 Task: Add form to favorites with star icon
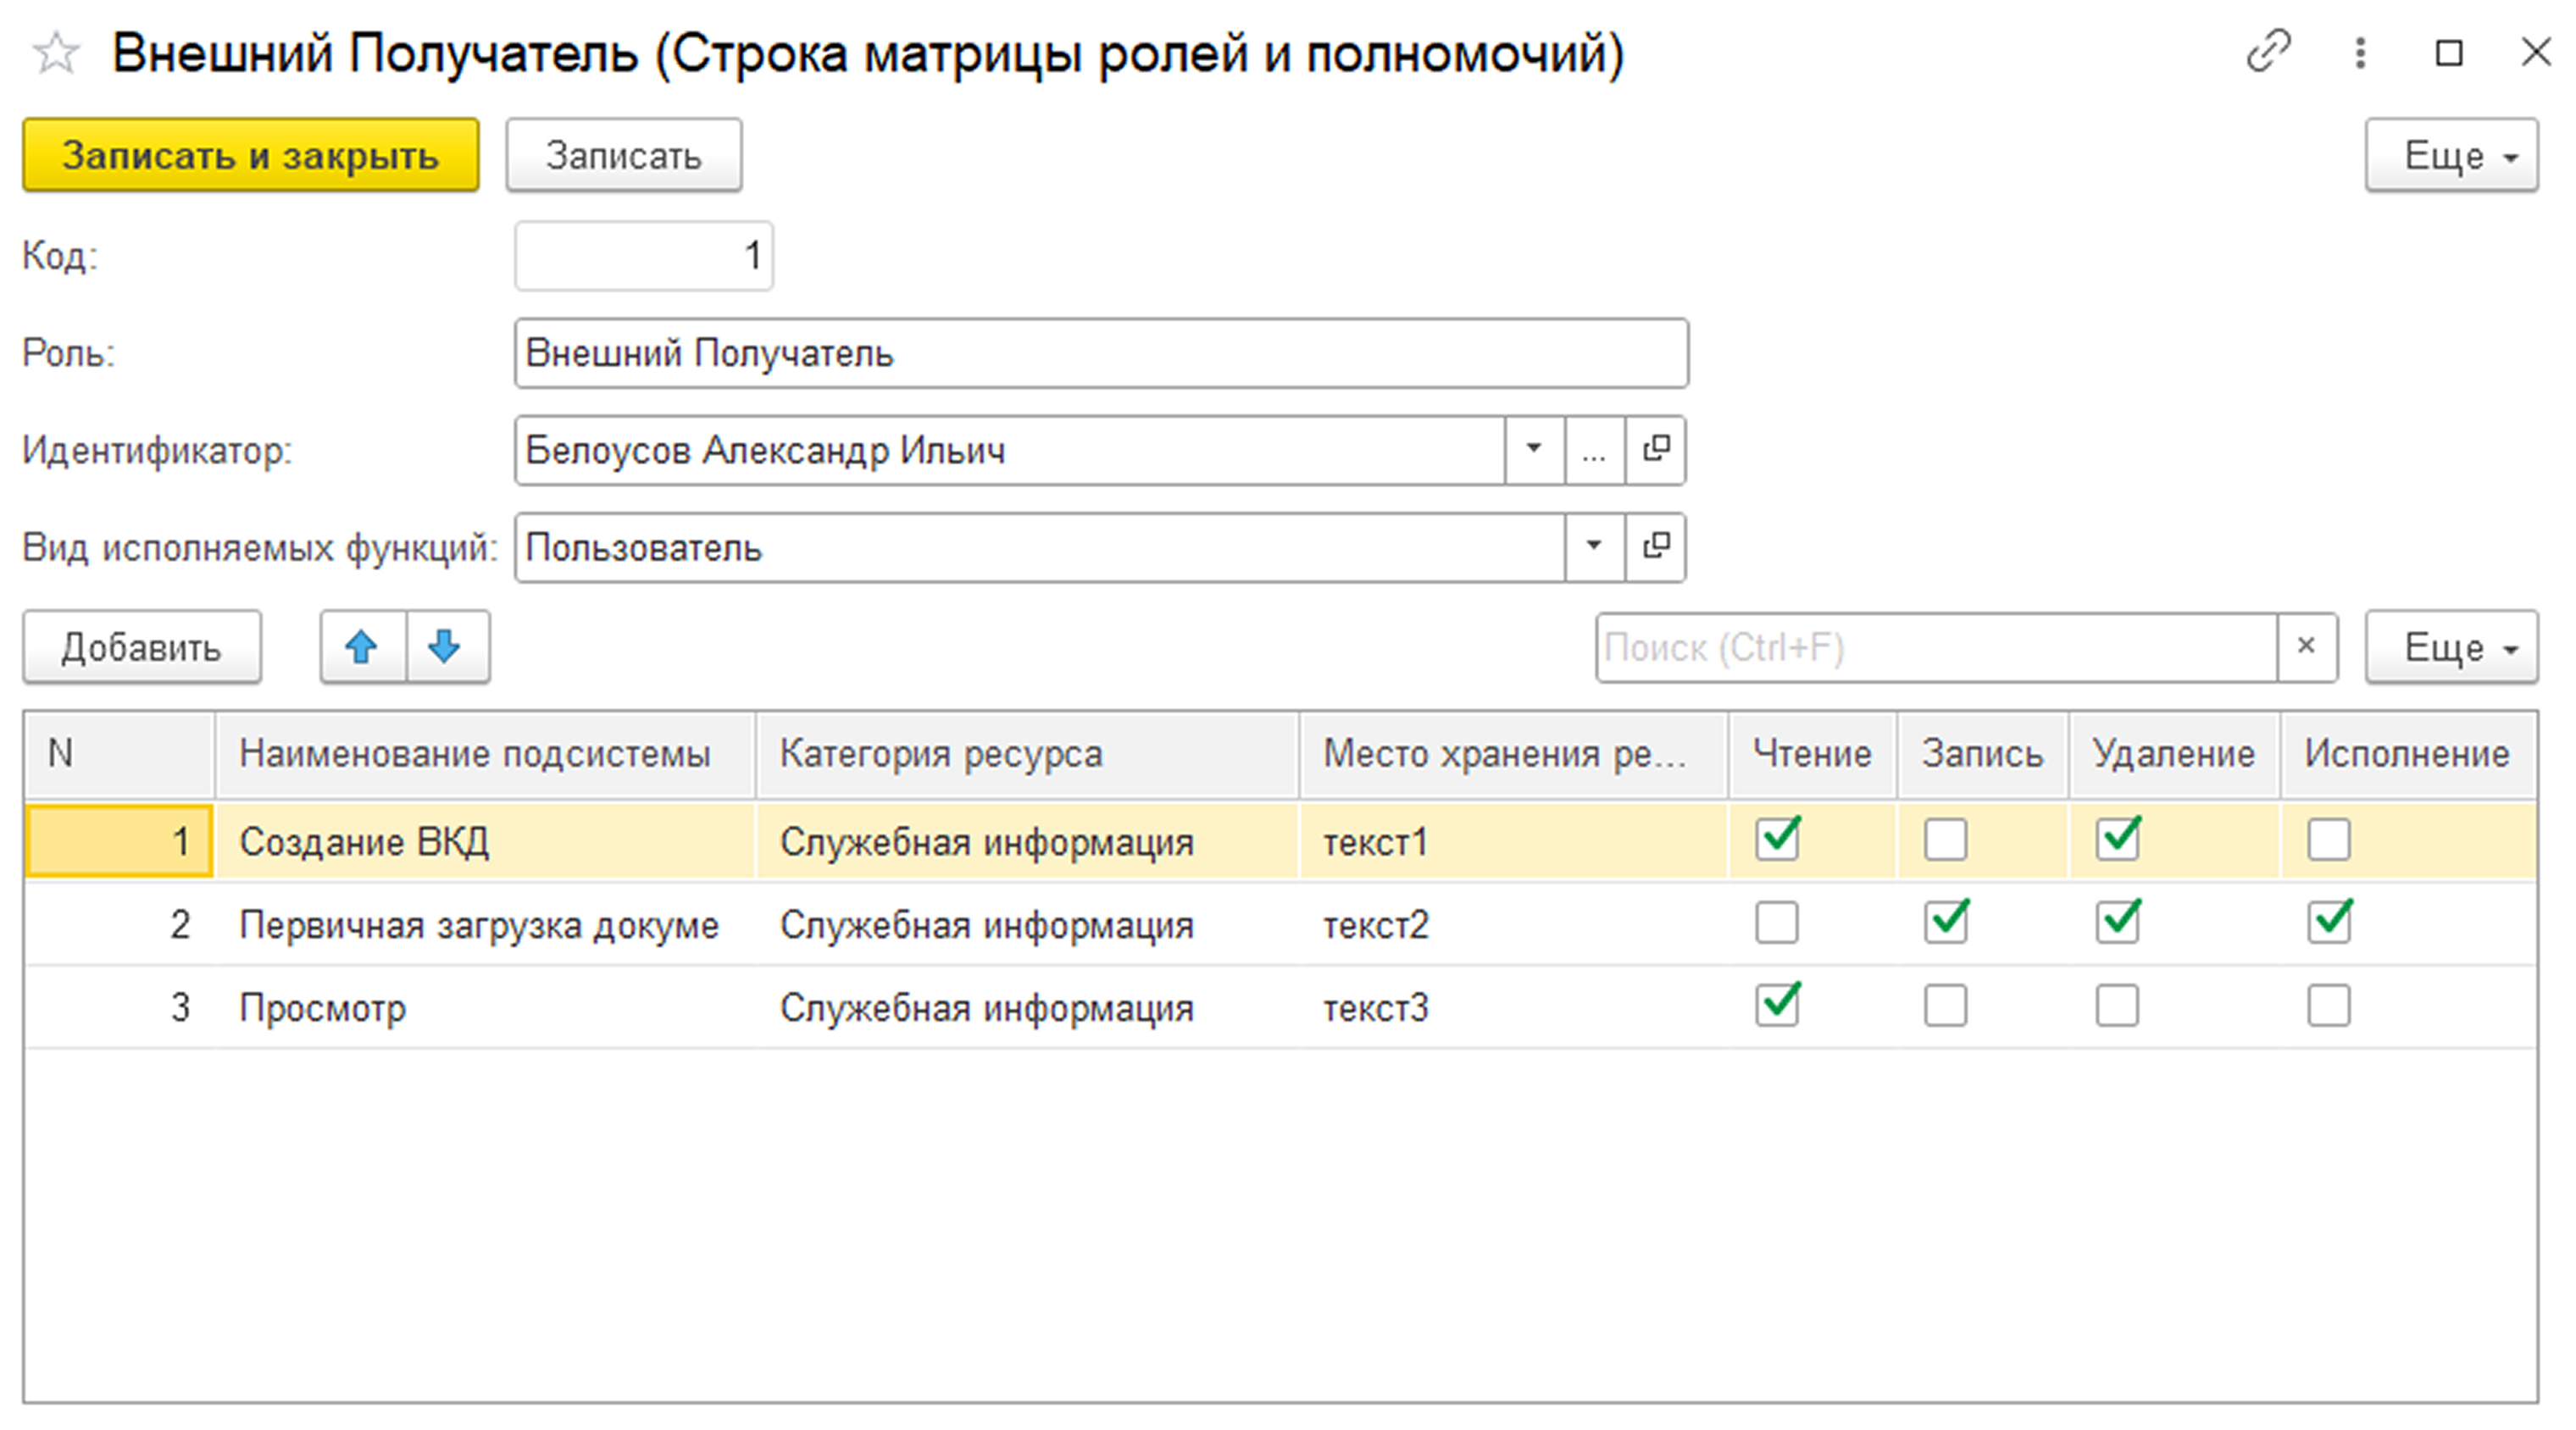(x=56, y=53)
